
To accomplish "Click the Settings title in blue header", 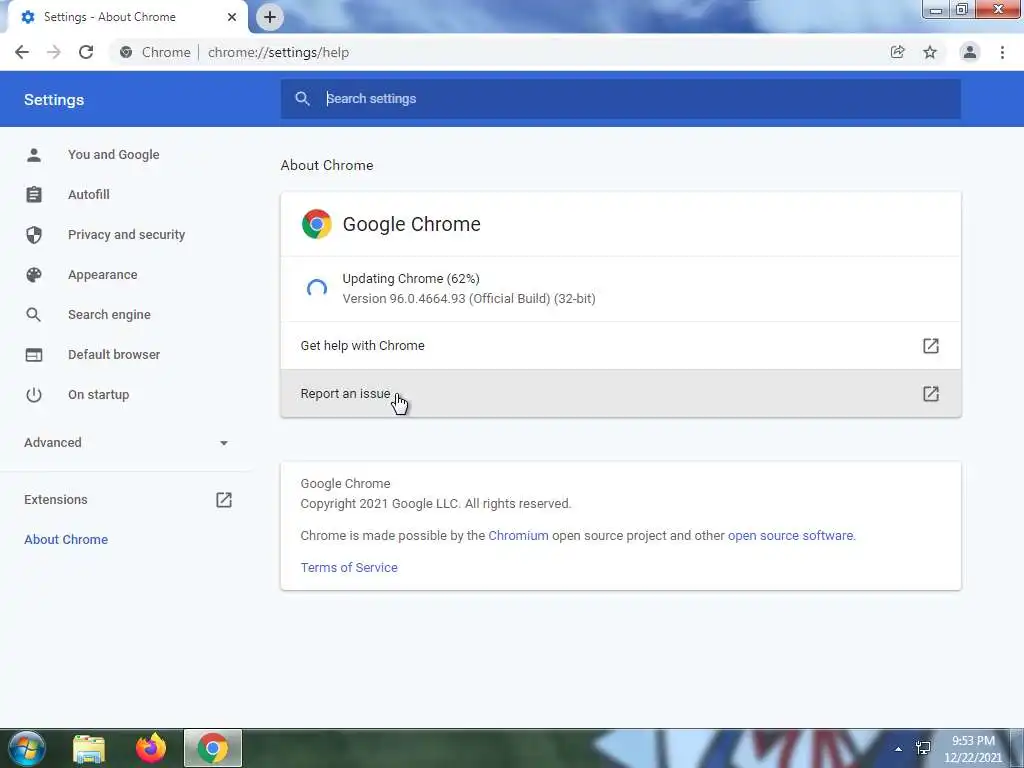I will [x=54, y=100].
